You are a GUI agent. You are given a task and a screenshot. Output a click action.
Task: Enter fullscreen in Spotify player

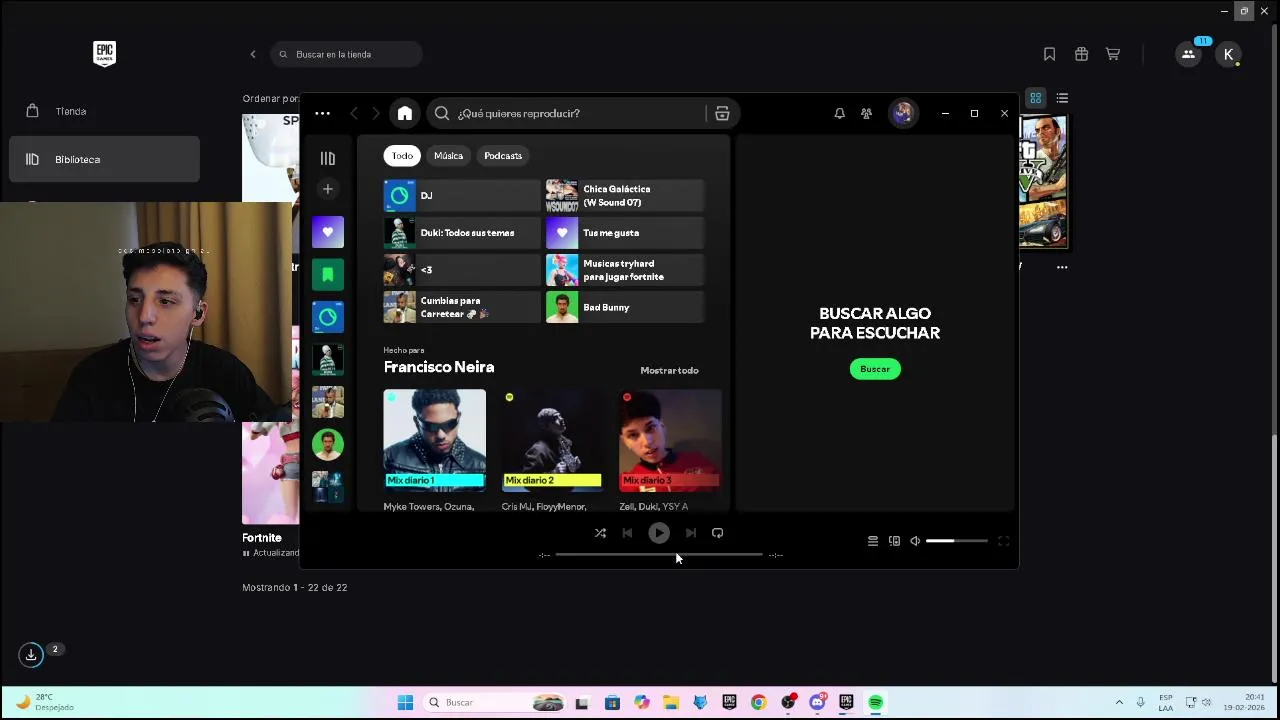tap(1003, 541)
